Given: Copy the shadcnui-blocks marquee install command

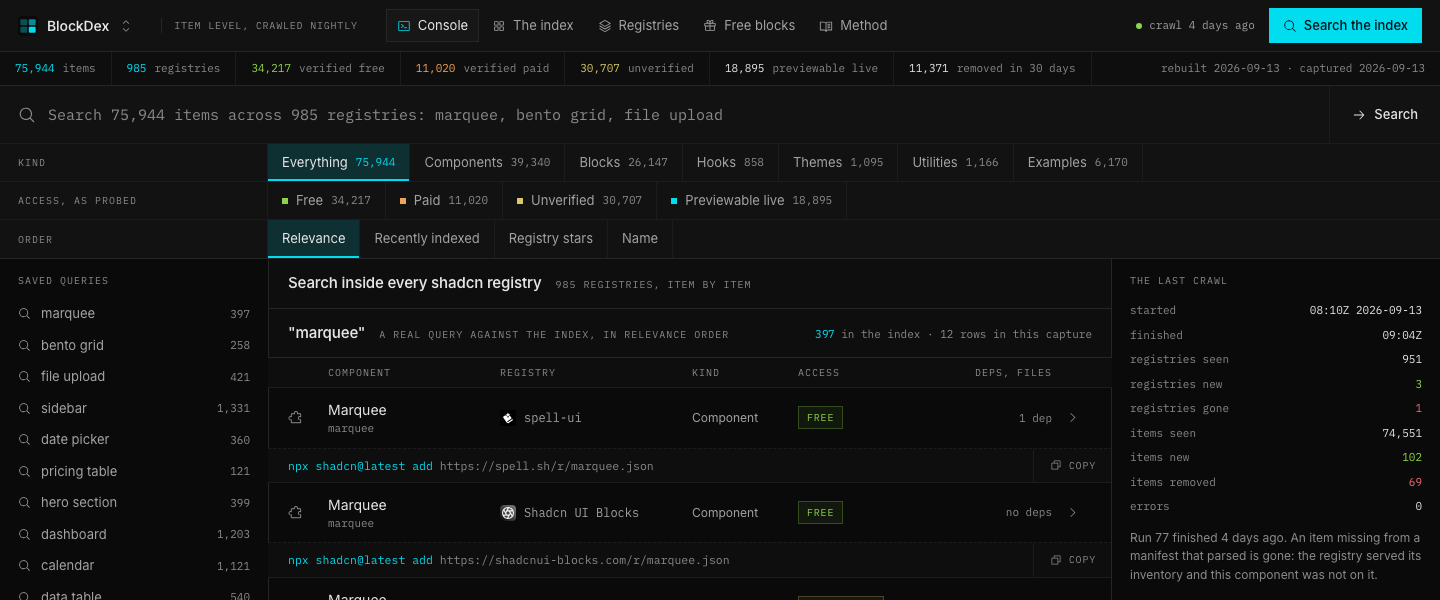Looking at the screenshot, I should pos(1073,560).
